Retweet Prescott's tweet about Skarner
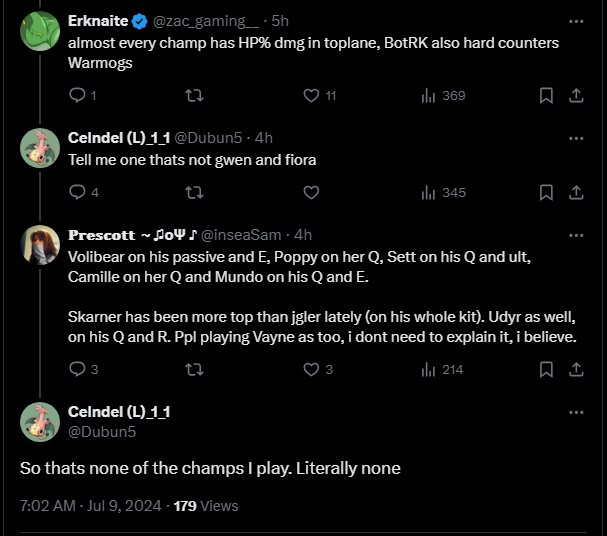 [x=194, y=369]
